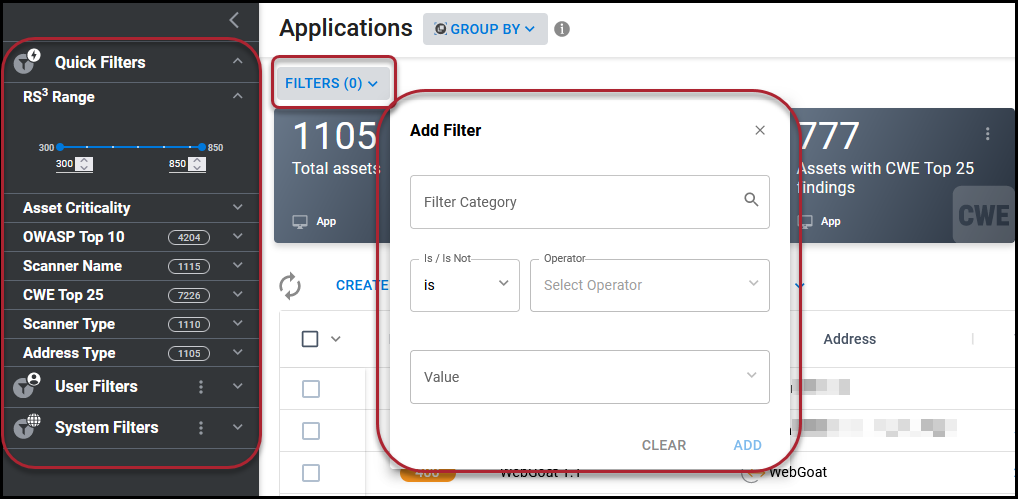
Task: Collapse the sidebar with the left chevron
Action: coord(234,20)
